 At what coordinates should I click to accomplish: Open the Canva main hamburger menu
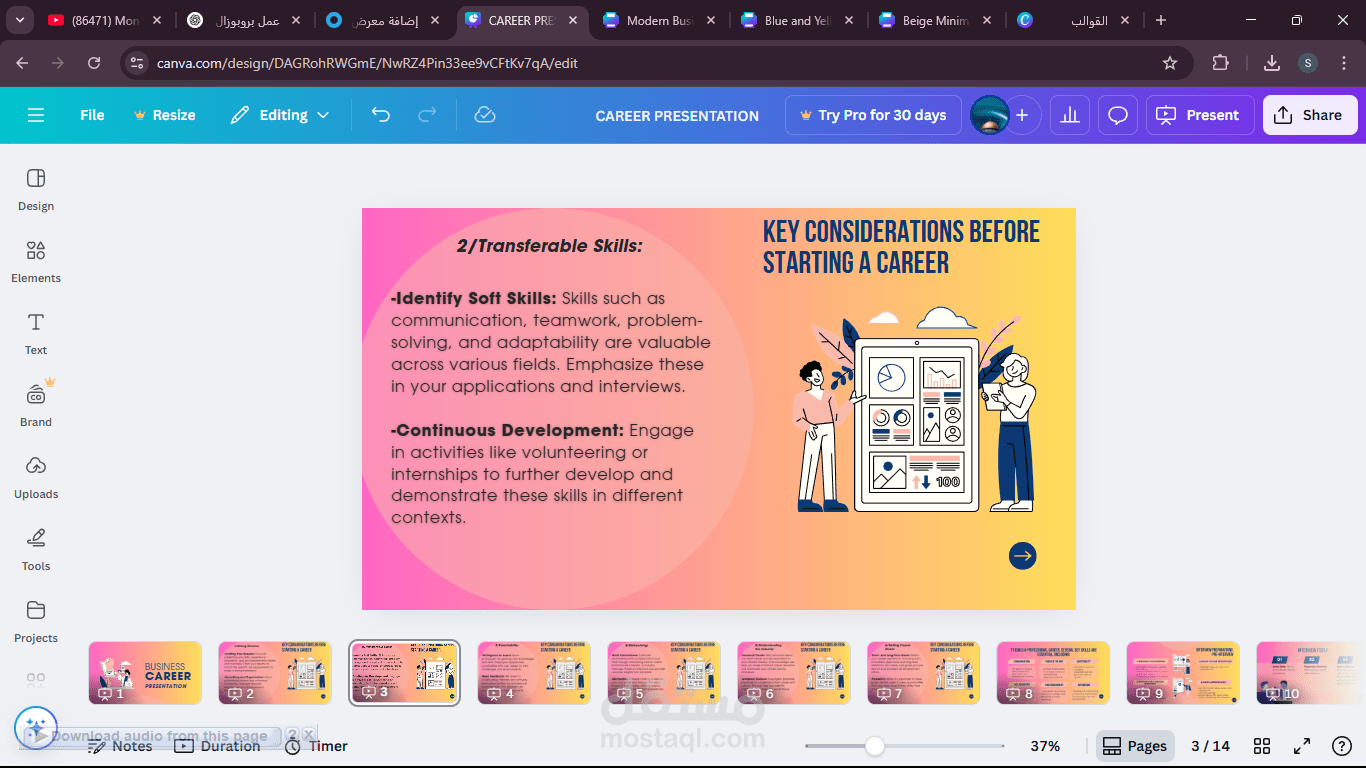[x=36, y=115]
